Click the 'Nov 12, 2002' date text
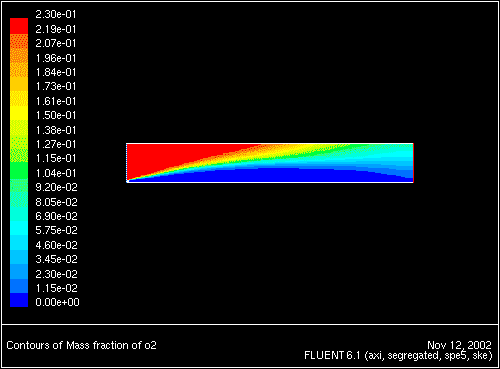 (x=459, y=345)
